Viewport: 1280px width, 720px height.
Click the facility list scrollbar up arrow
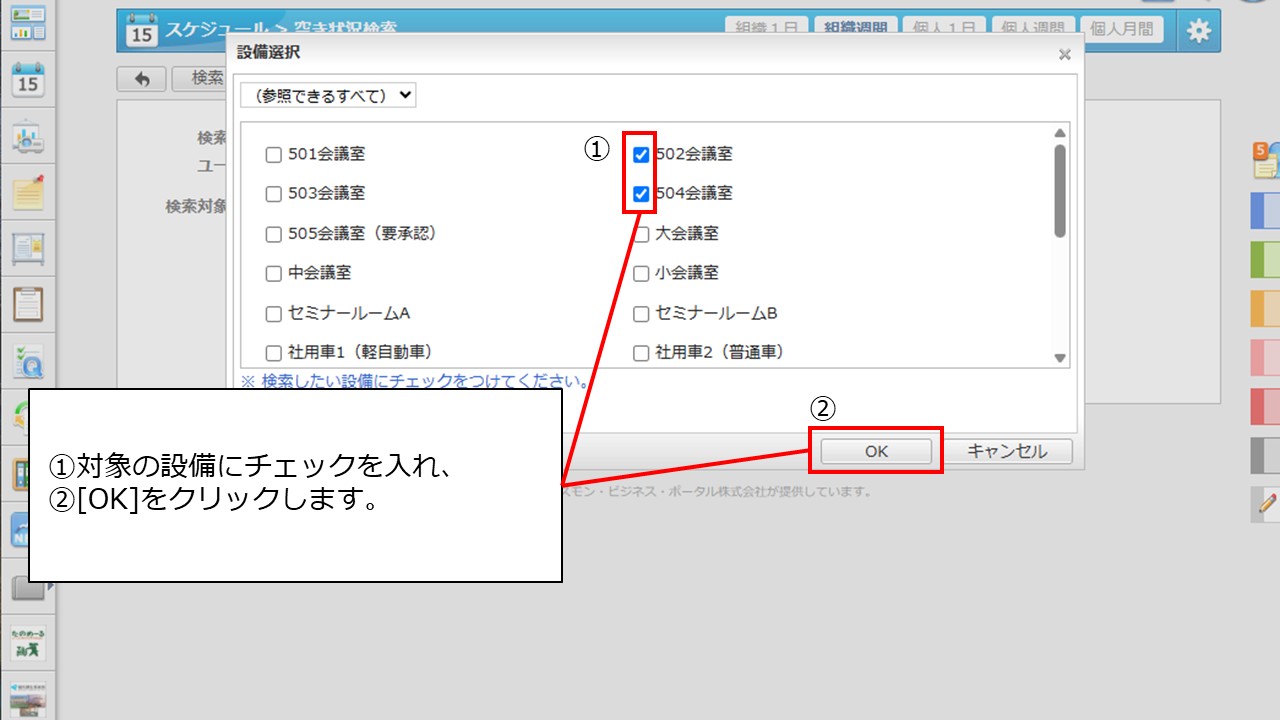[x=1060, y=133]
